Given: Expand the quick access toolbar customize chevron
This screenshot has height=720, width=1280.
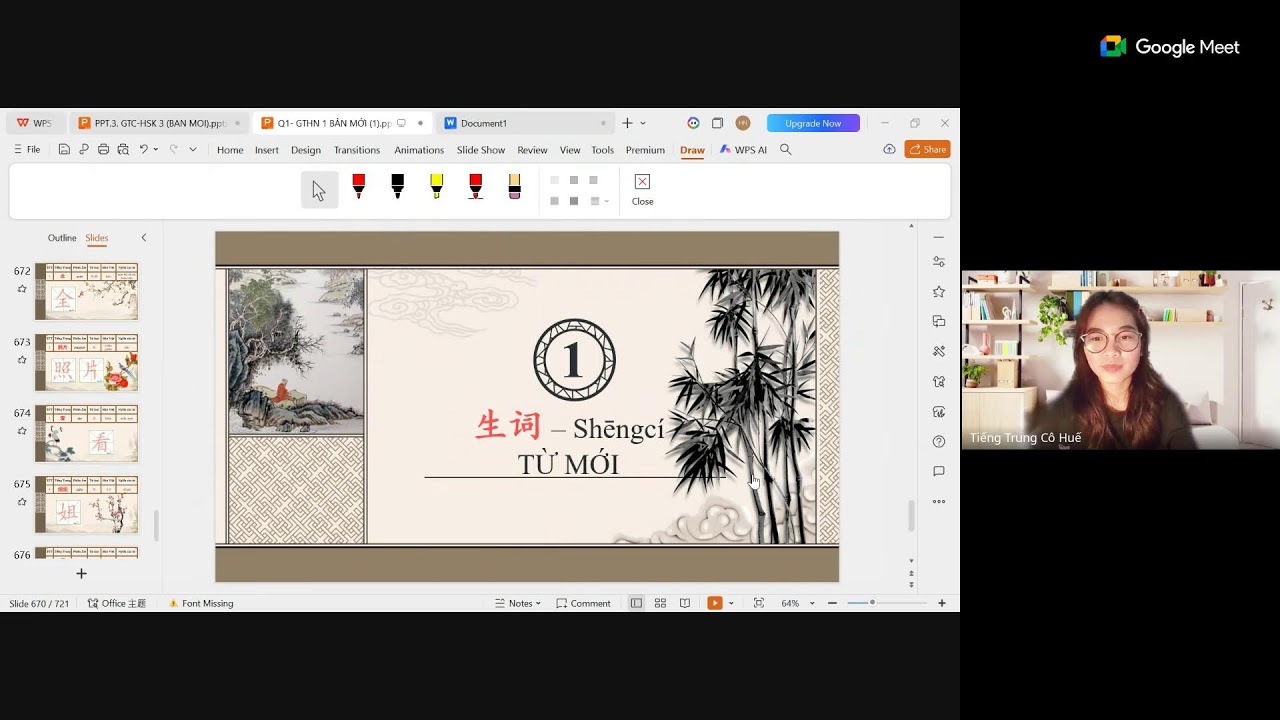Looking at the screenshot, I should [193, 150].
